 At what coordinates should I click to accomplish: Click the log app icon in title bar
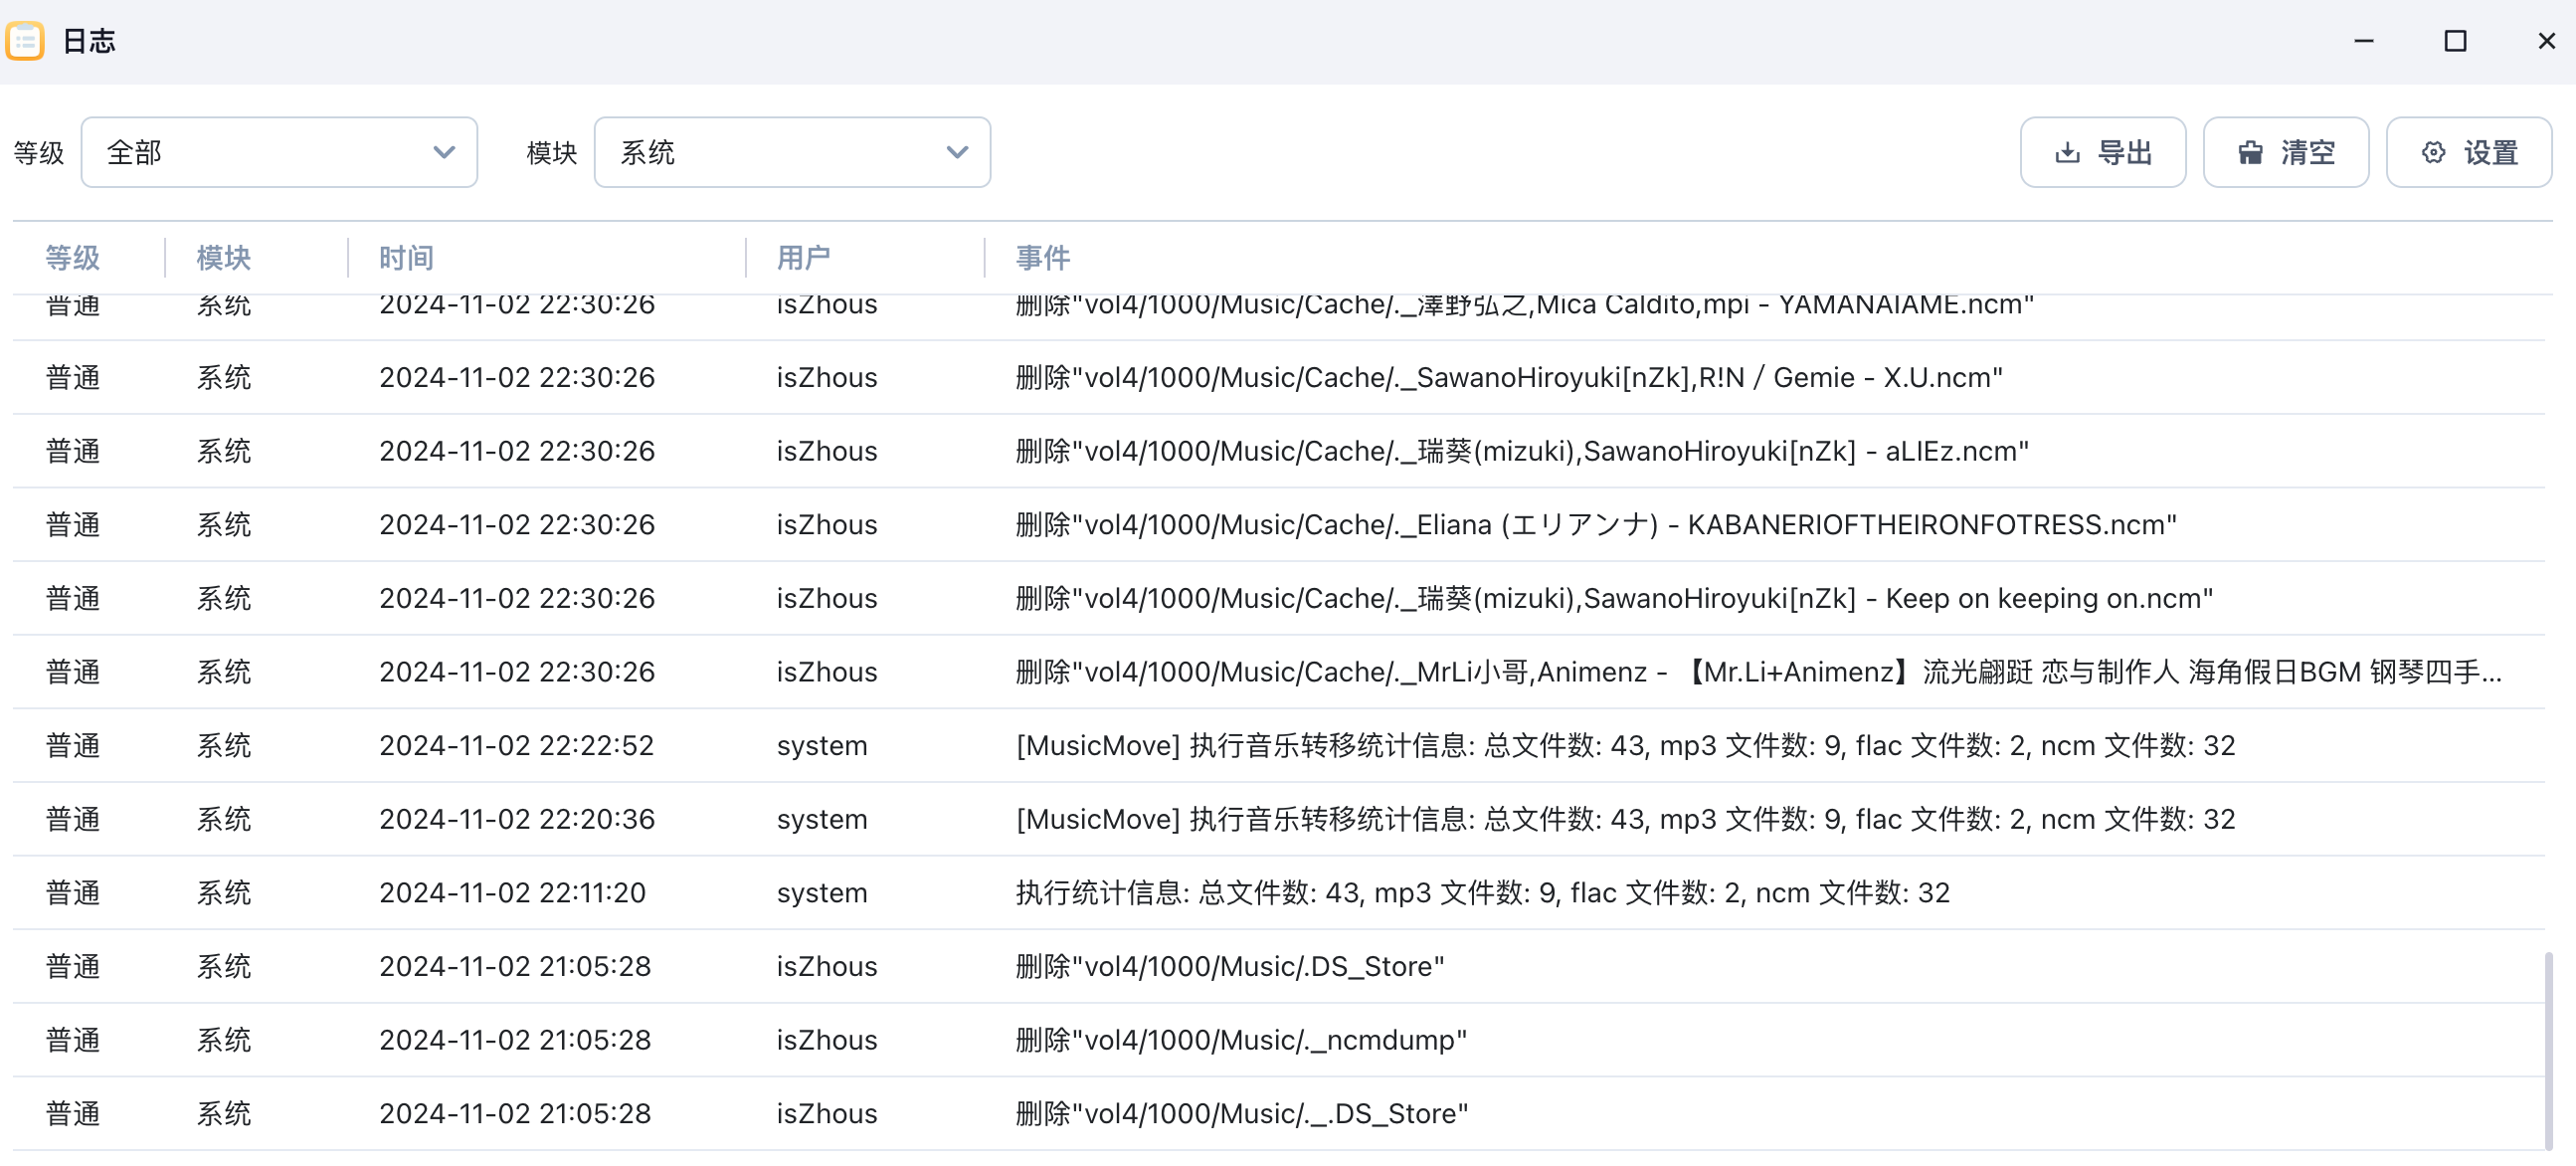pyautogui.click(x=25, y=41)
